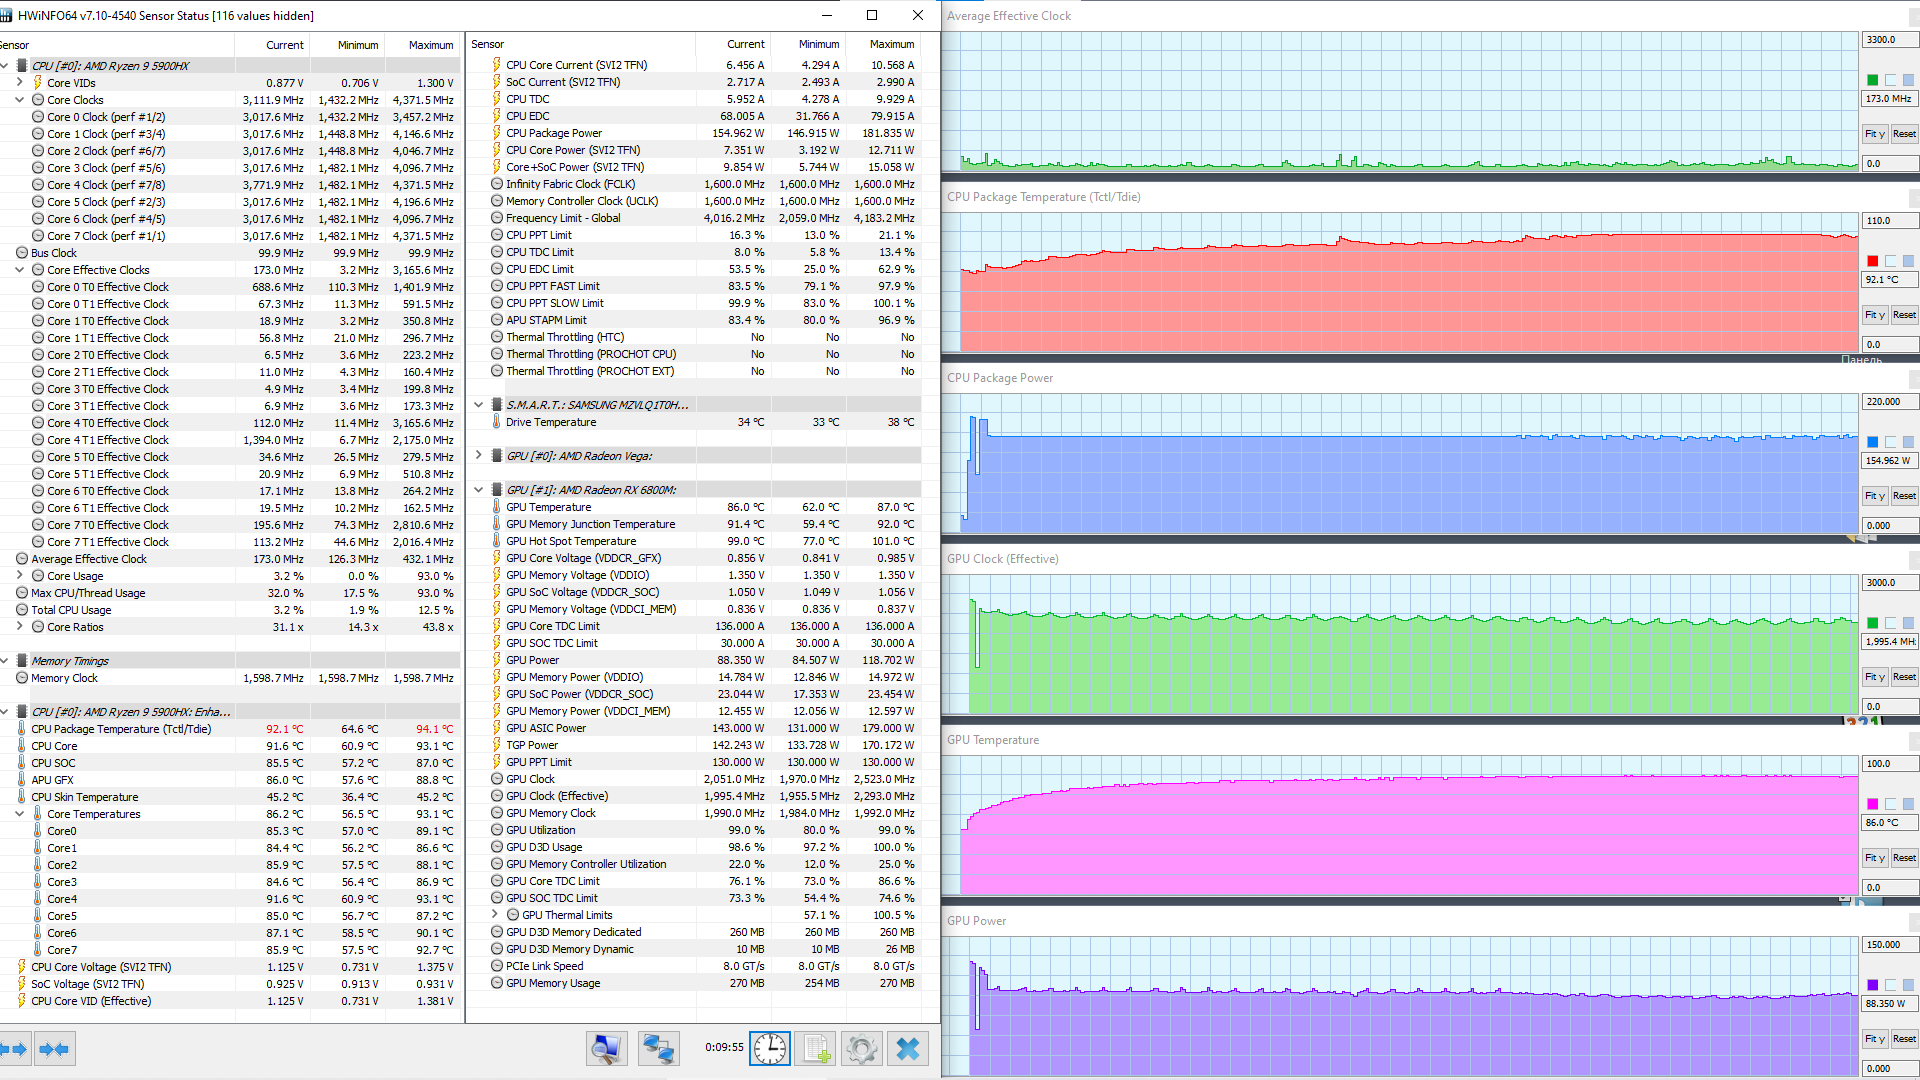Start logging with the add-sheet icon

coord(816,1048)
